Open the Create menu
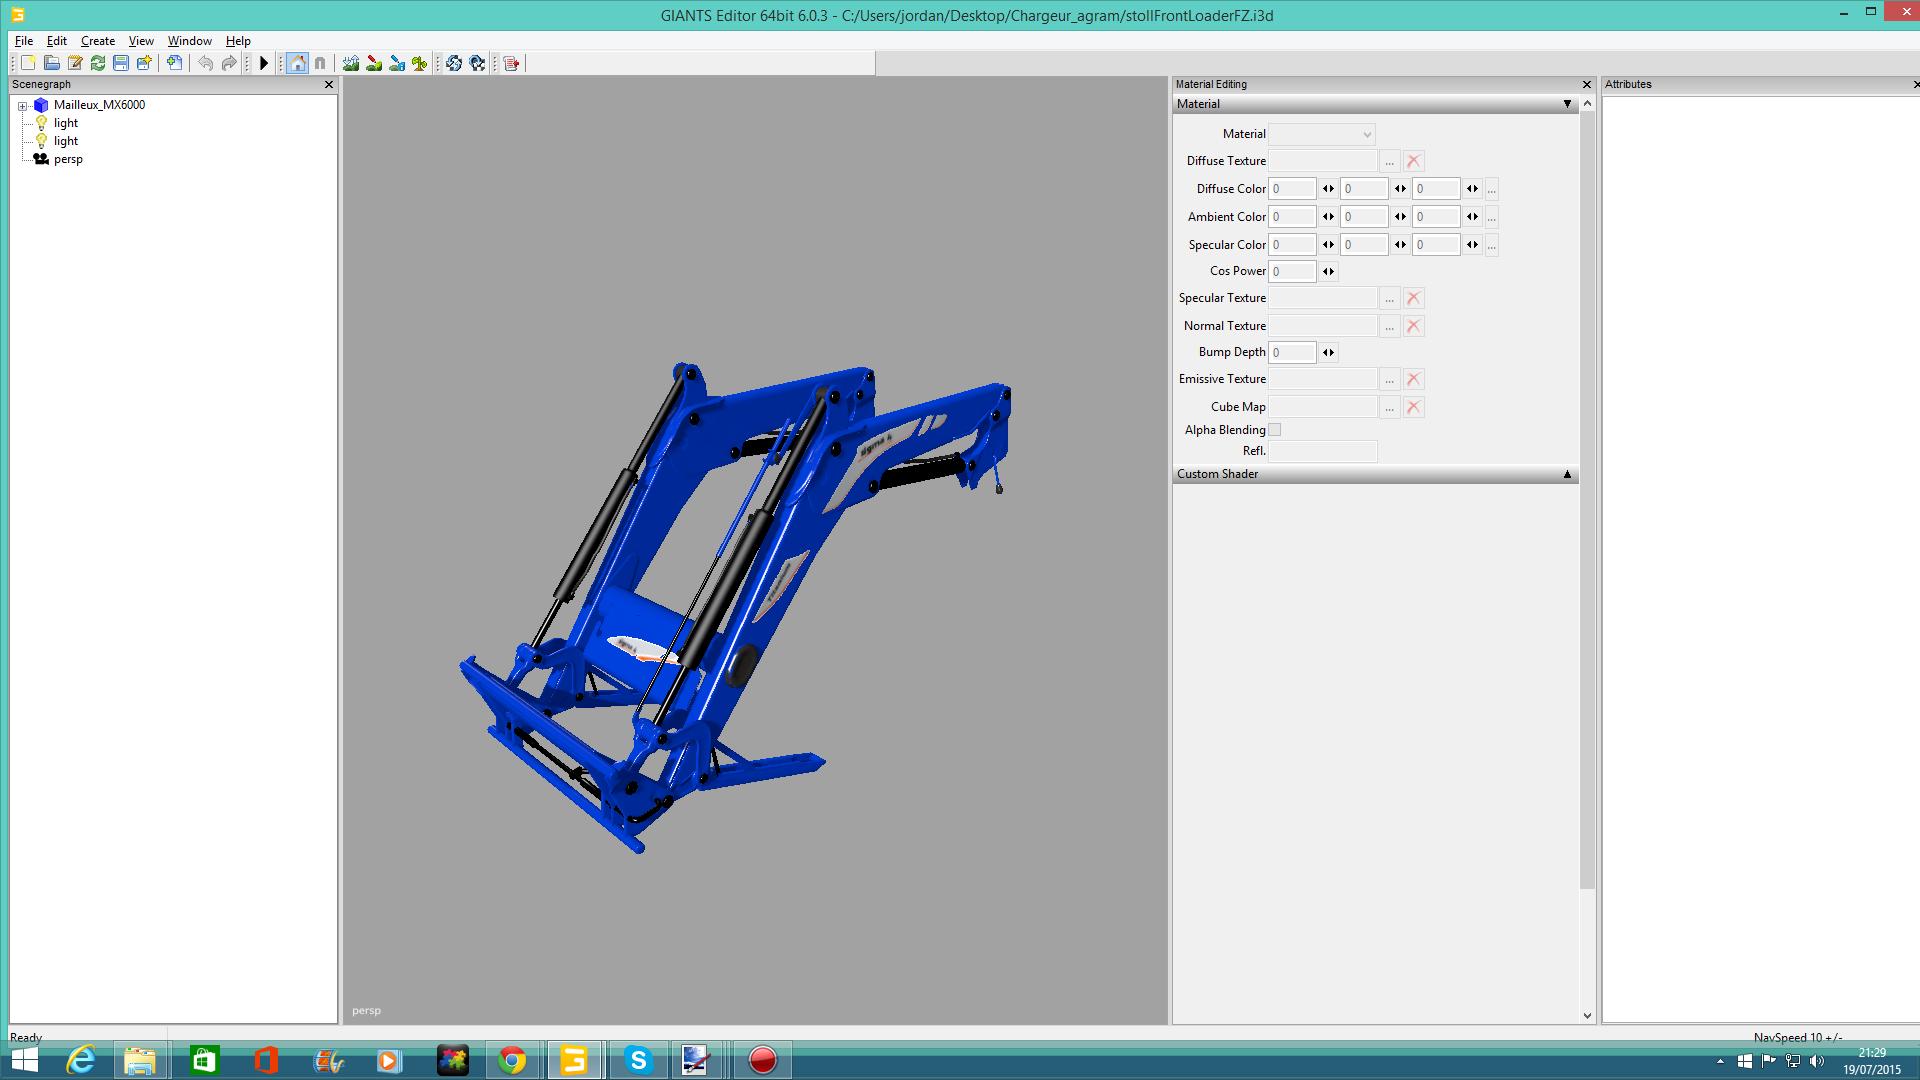 click(97, 41)
